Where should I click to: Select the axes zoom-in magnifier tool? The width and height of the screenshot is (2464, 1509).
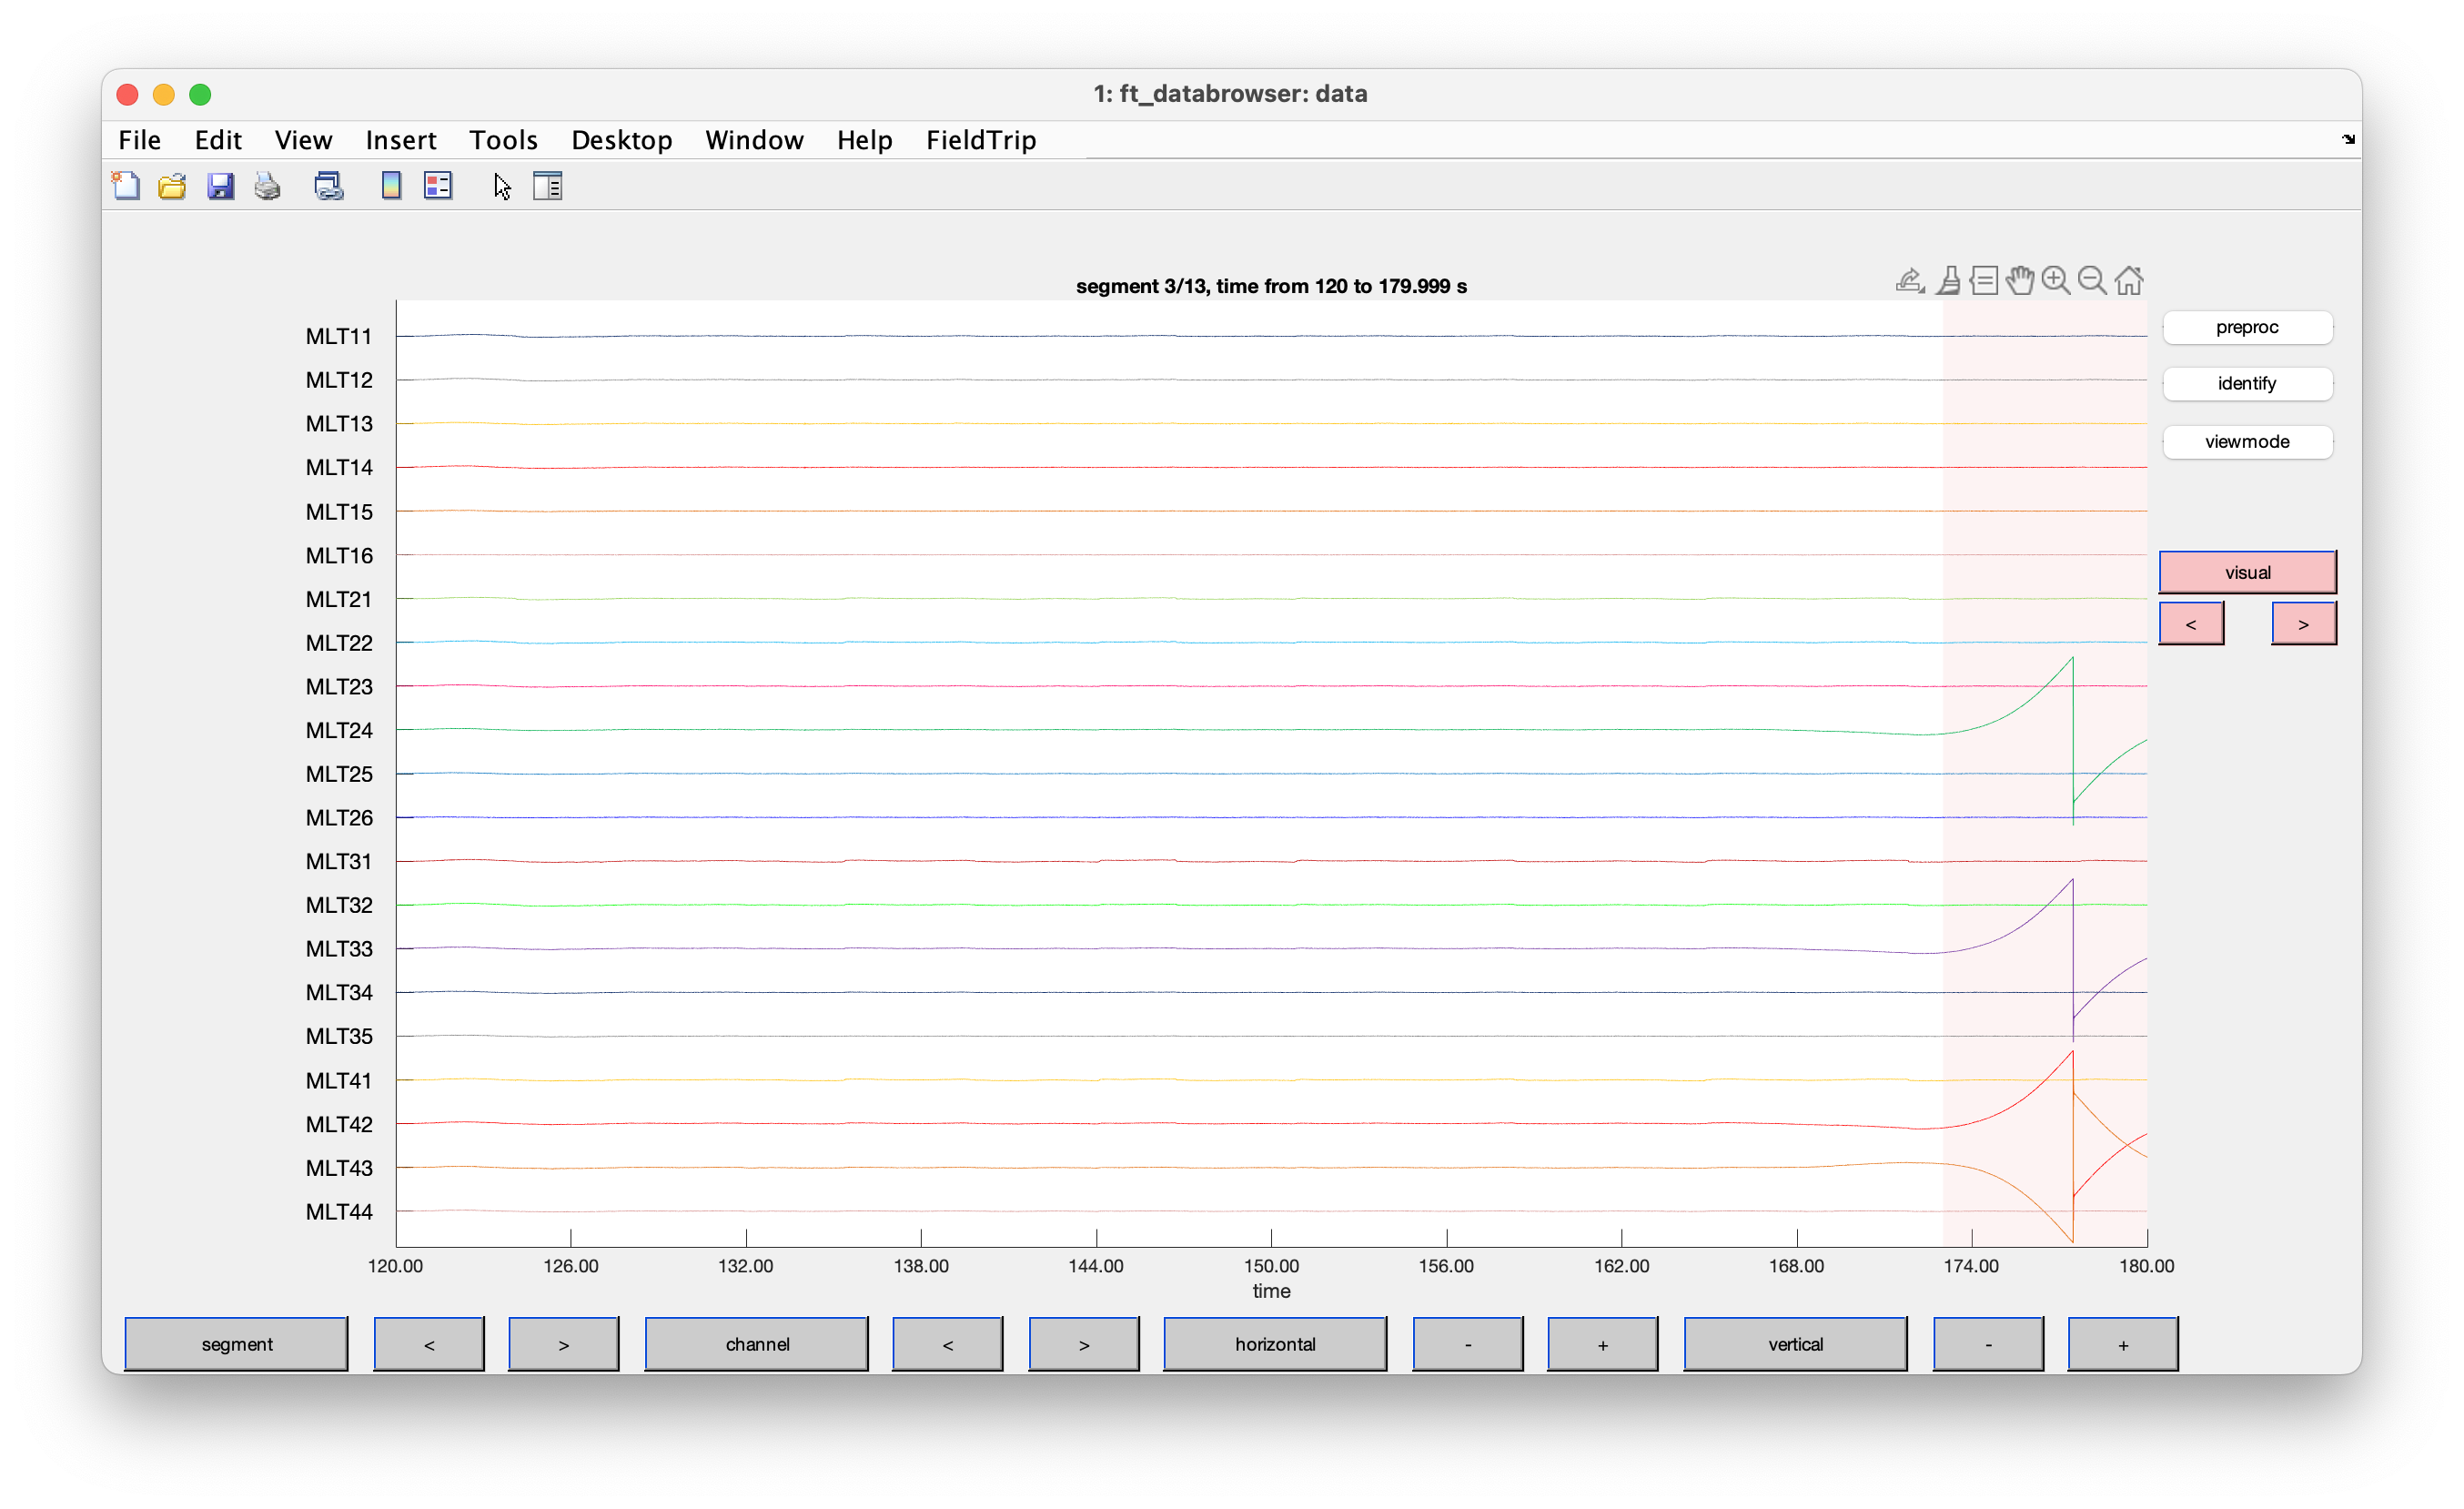(x=2055, y=281)
